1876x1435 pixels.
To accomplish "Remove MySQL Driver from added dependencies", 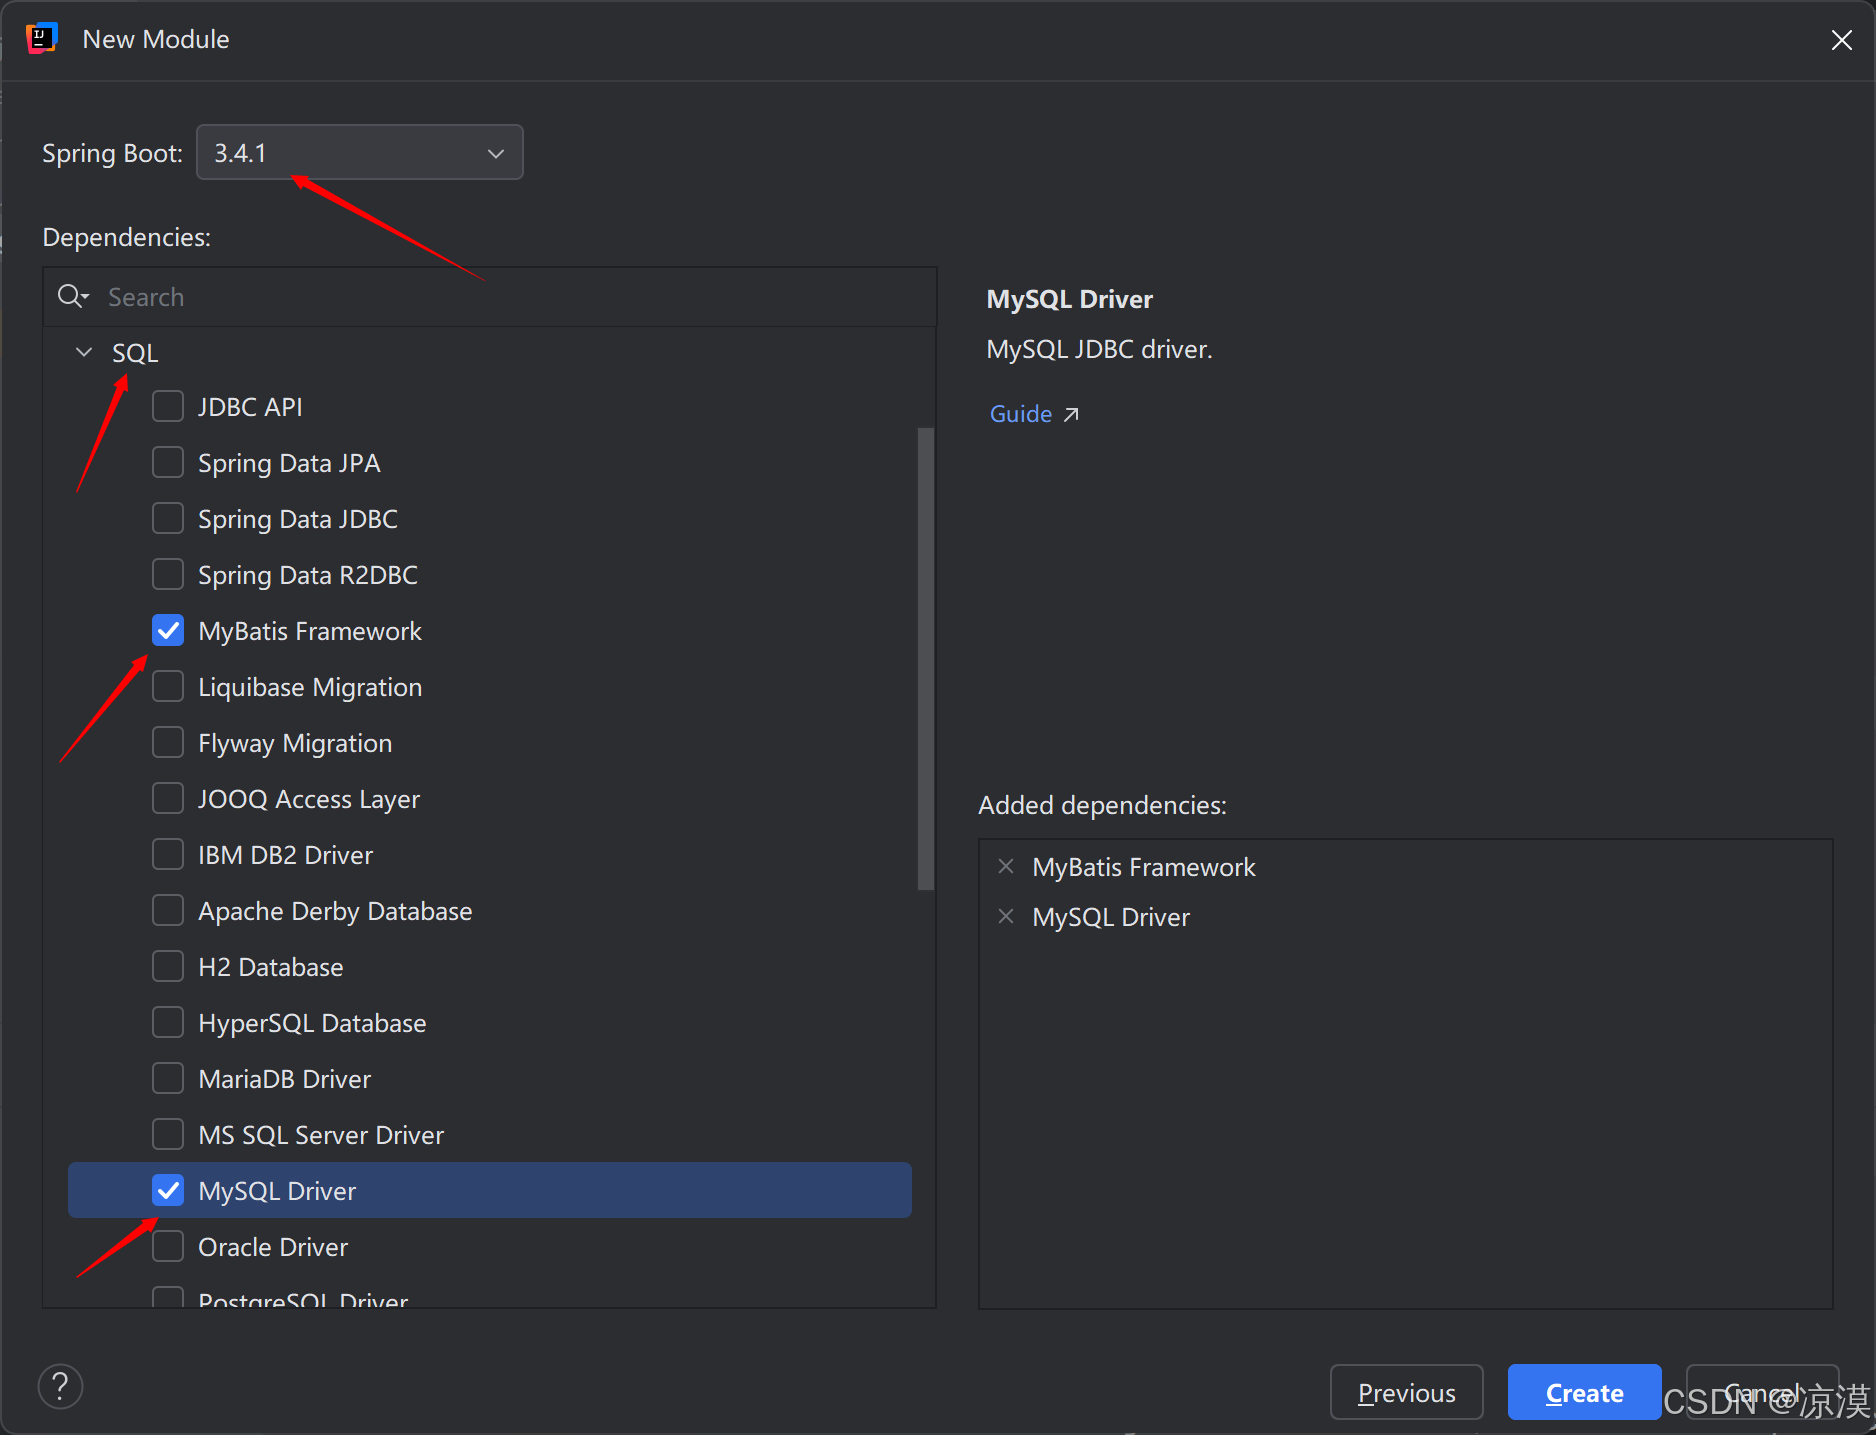I will [x=1006, y=916].
